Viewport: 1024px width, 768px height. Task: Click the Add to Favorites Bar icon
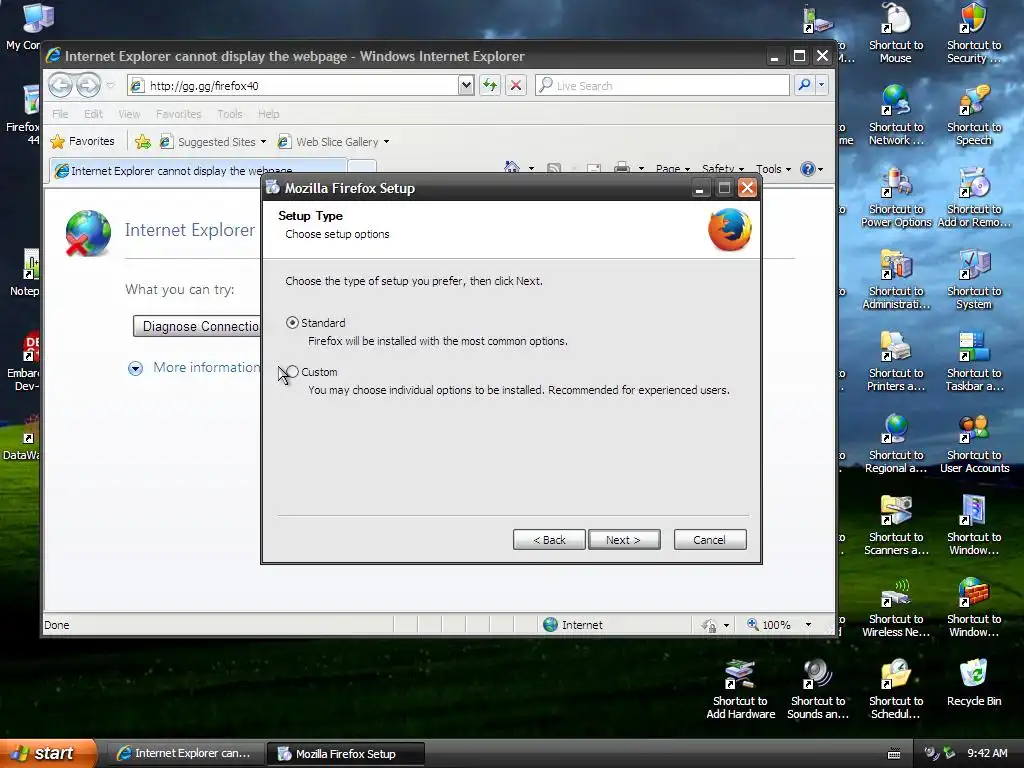tap(142, 142)
